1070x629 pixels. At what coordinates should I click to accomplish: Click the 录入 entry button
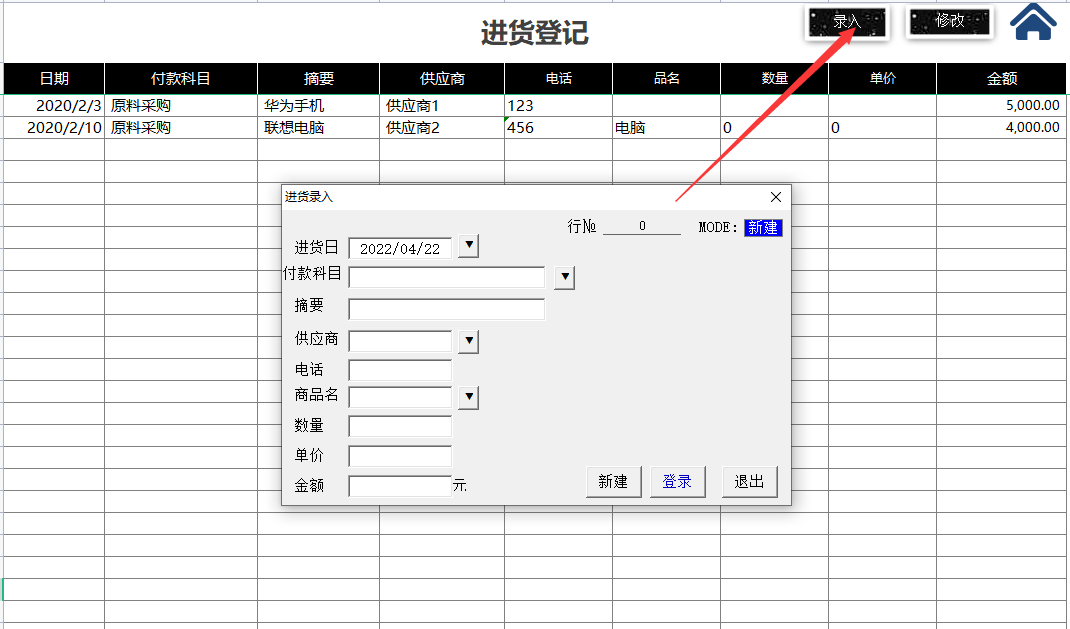[845, 21]
